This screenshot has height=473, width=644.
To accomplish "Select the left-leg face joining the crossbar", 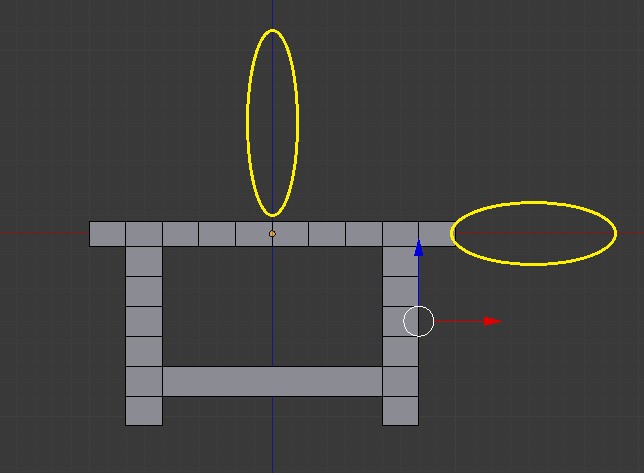I will 144,381.
